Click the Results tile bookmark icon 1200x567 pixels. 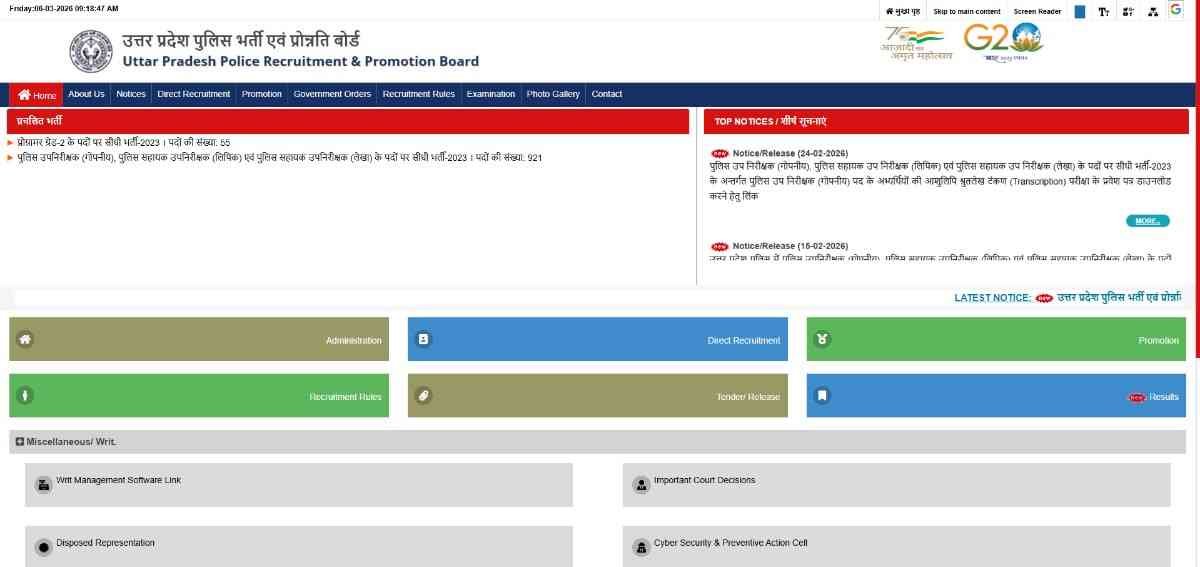point(822,396)
